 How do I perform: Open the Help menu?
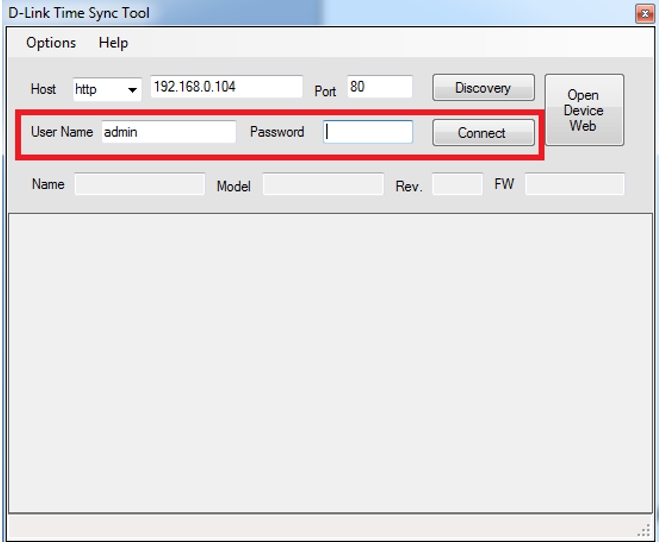coord(113,43)
